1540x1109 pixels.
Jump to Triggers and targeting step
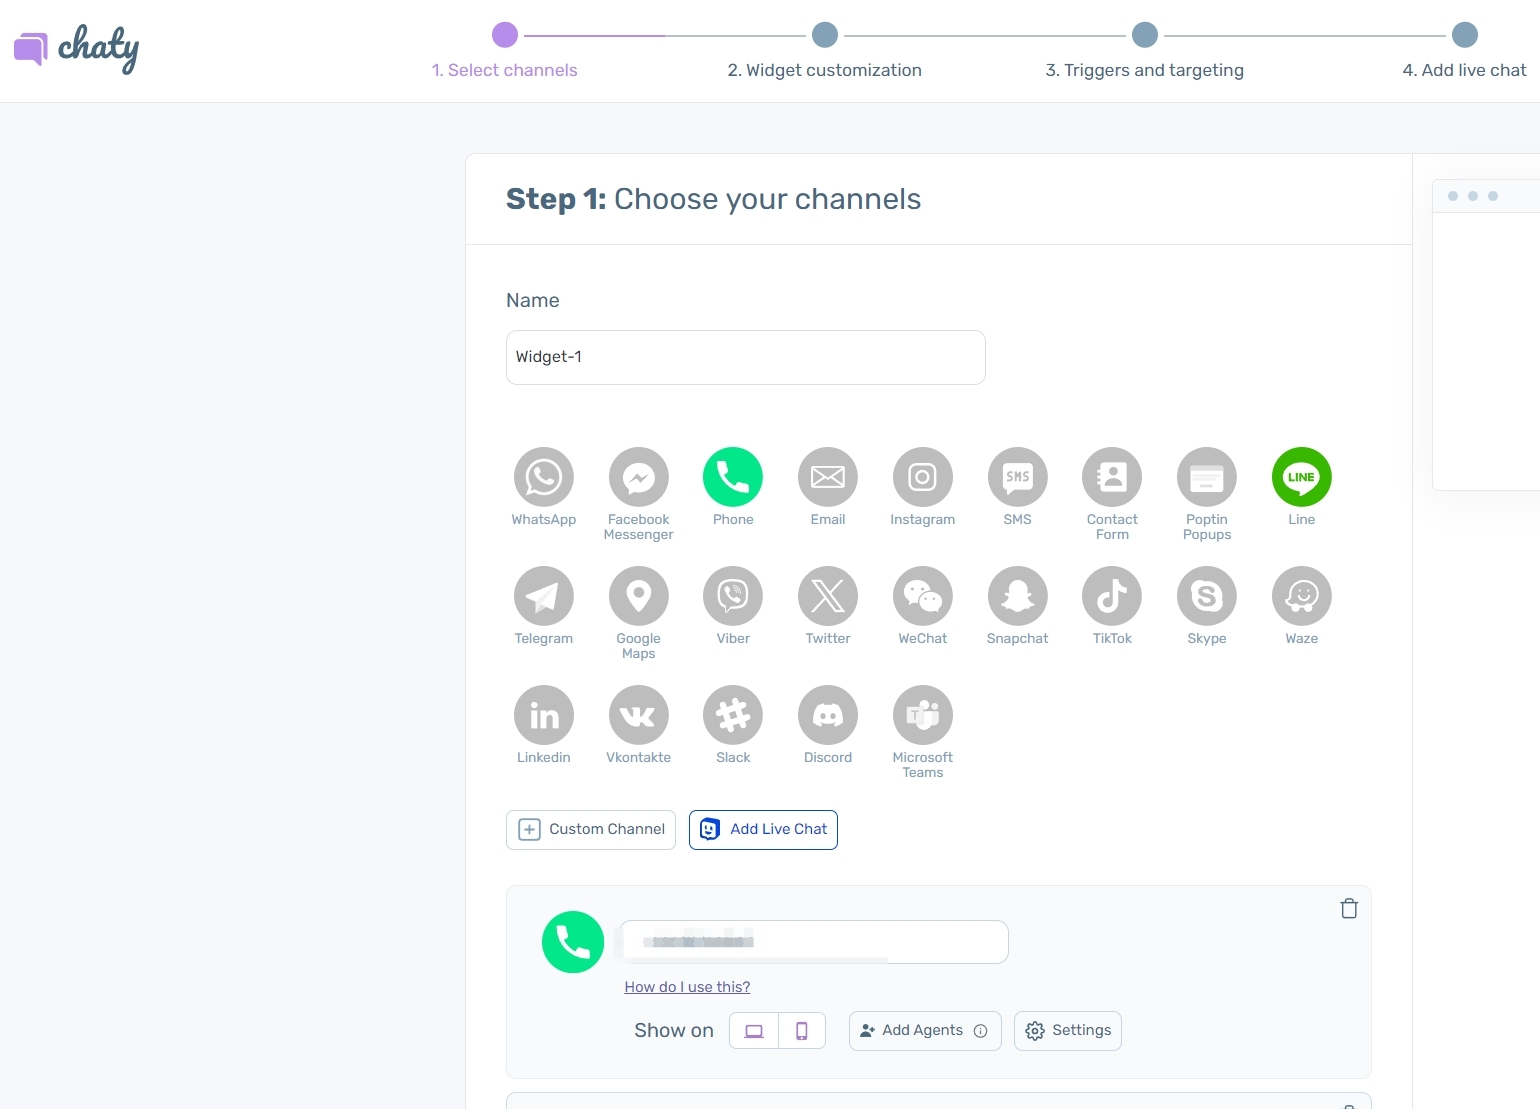tap(1144, 36)
